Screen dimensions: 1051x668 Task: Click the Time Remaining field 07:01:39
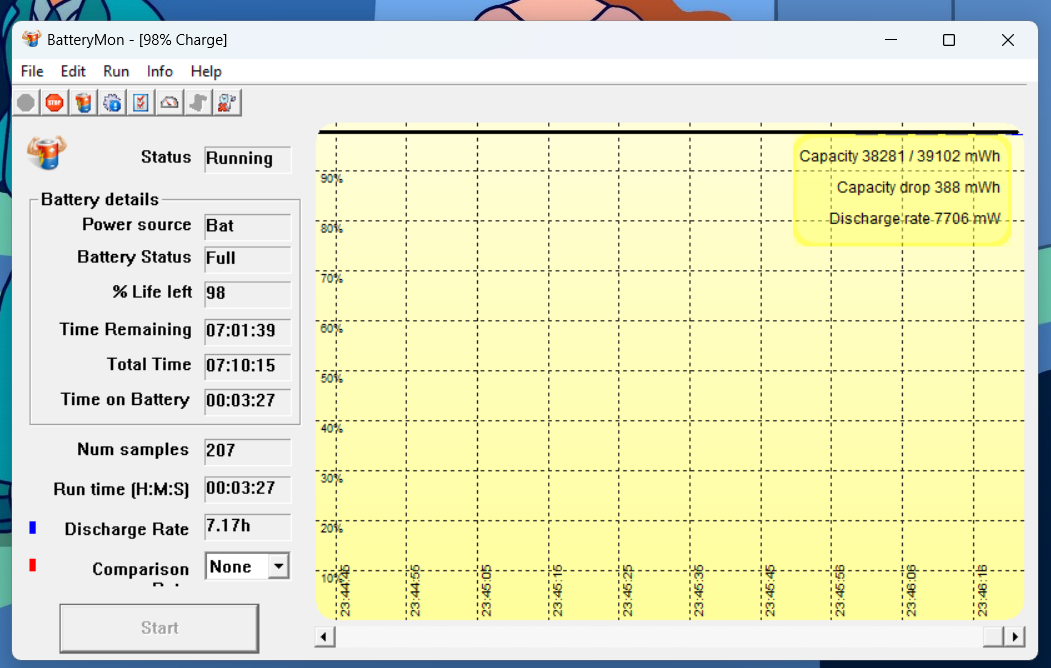[247, 330]
